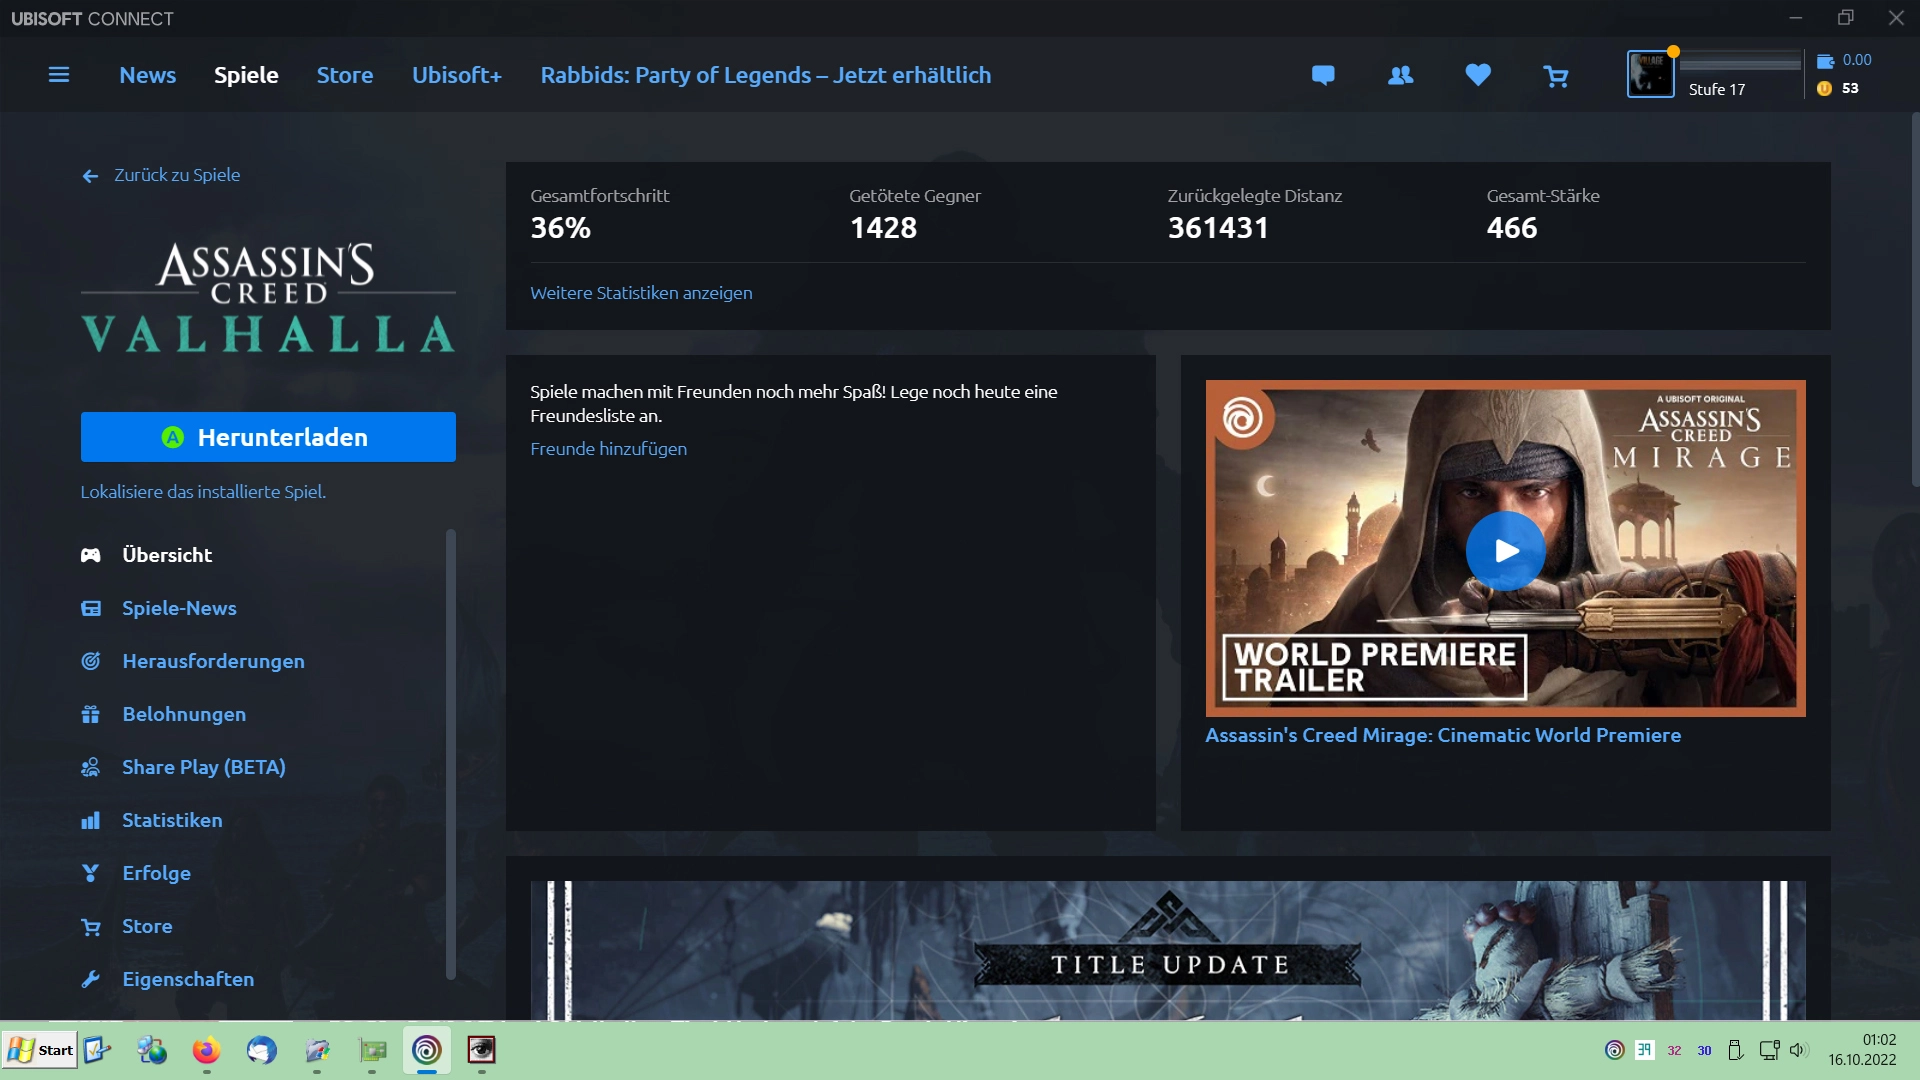
Task: Click the back arrow to Spiele
Action: tap(90, 176)
